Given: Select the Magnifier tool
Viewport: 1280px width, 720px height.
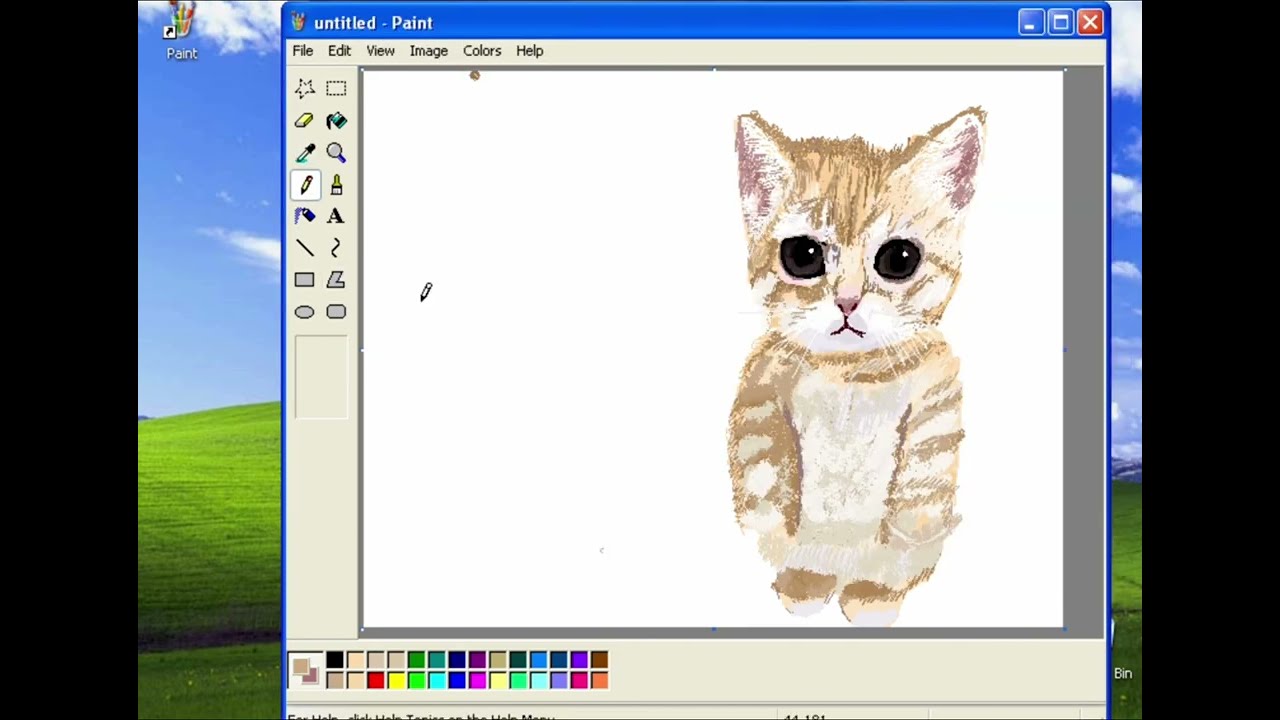Looking at the screenshot, I should pyautogui.click(x=336, y=152).
